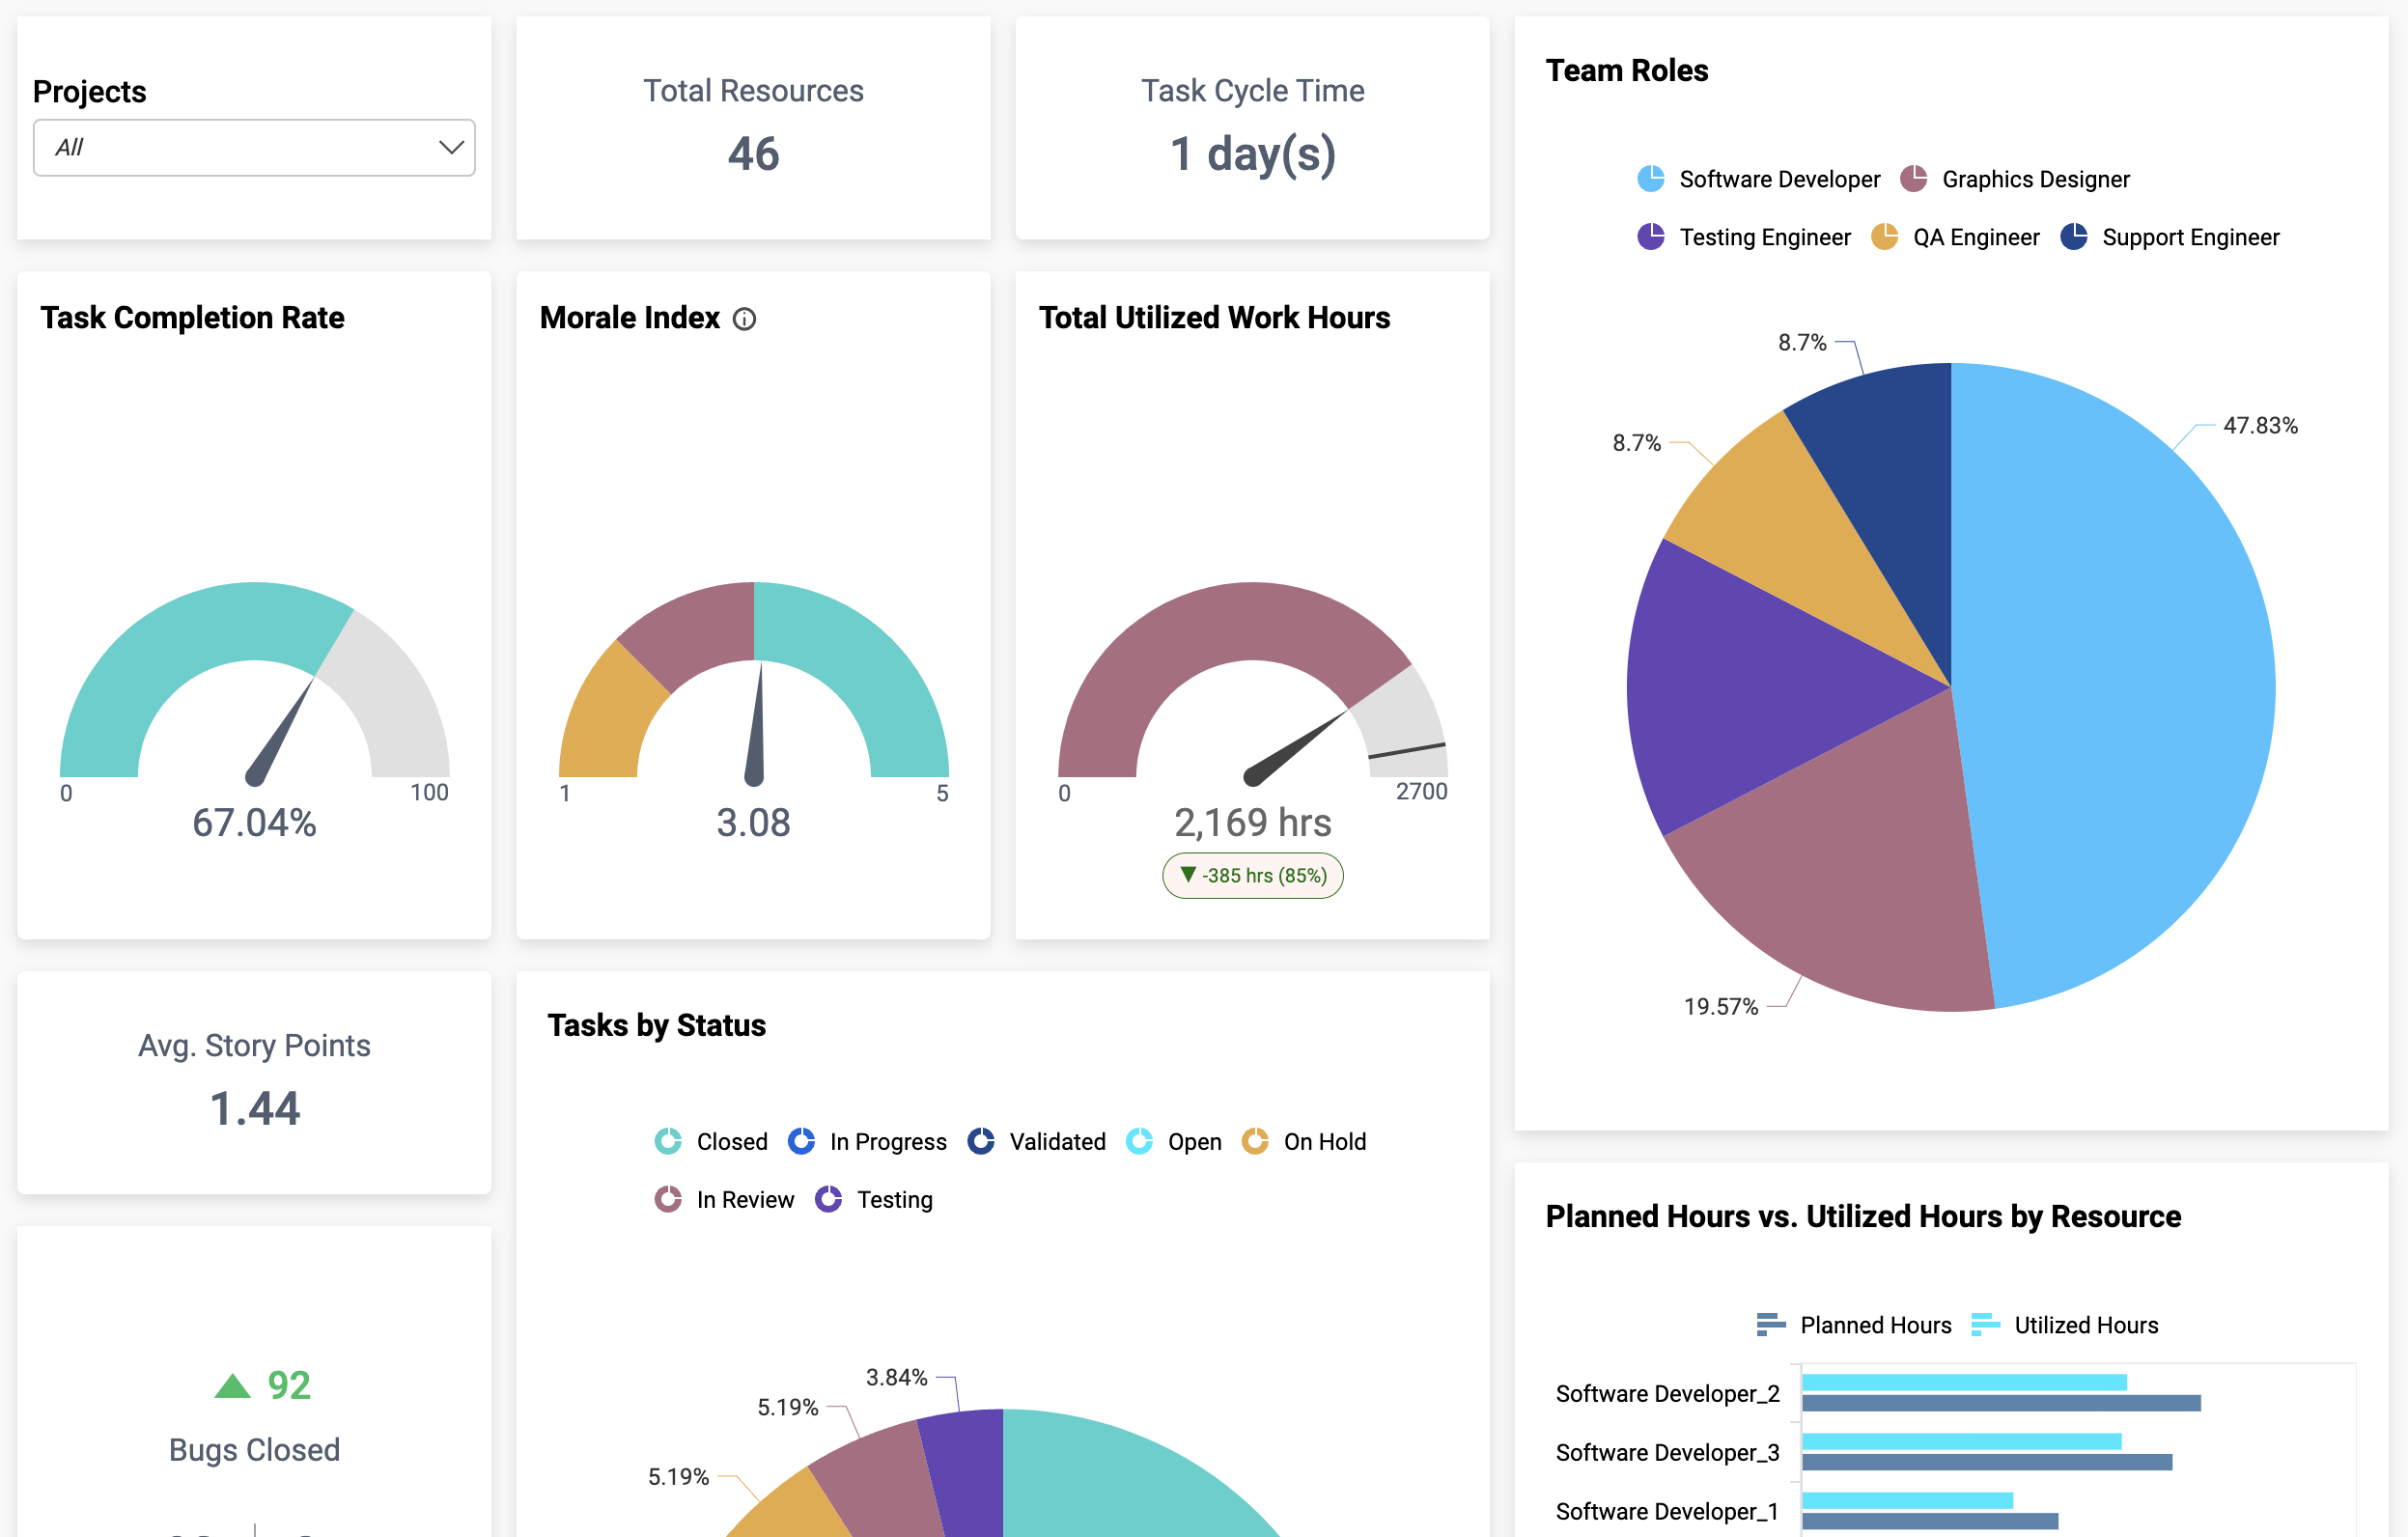Viewport: 2408px width, 1537px height.
Task: Click the Testing Engineer legend icon
Action: (1650, 237)
